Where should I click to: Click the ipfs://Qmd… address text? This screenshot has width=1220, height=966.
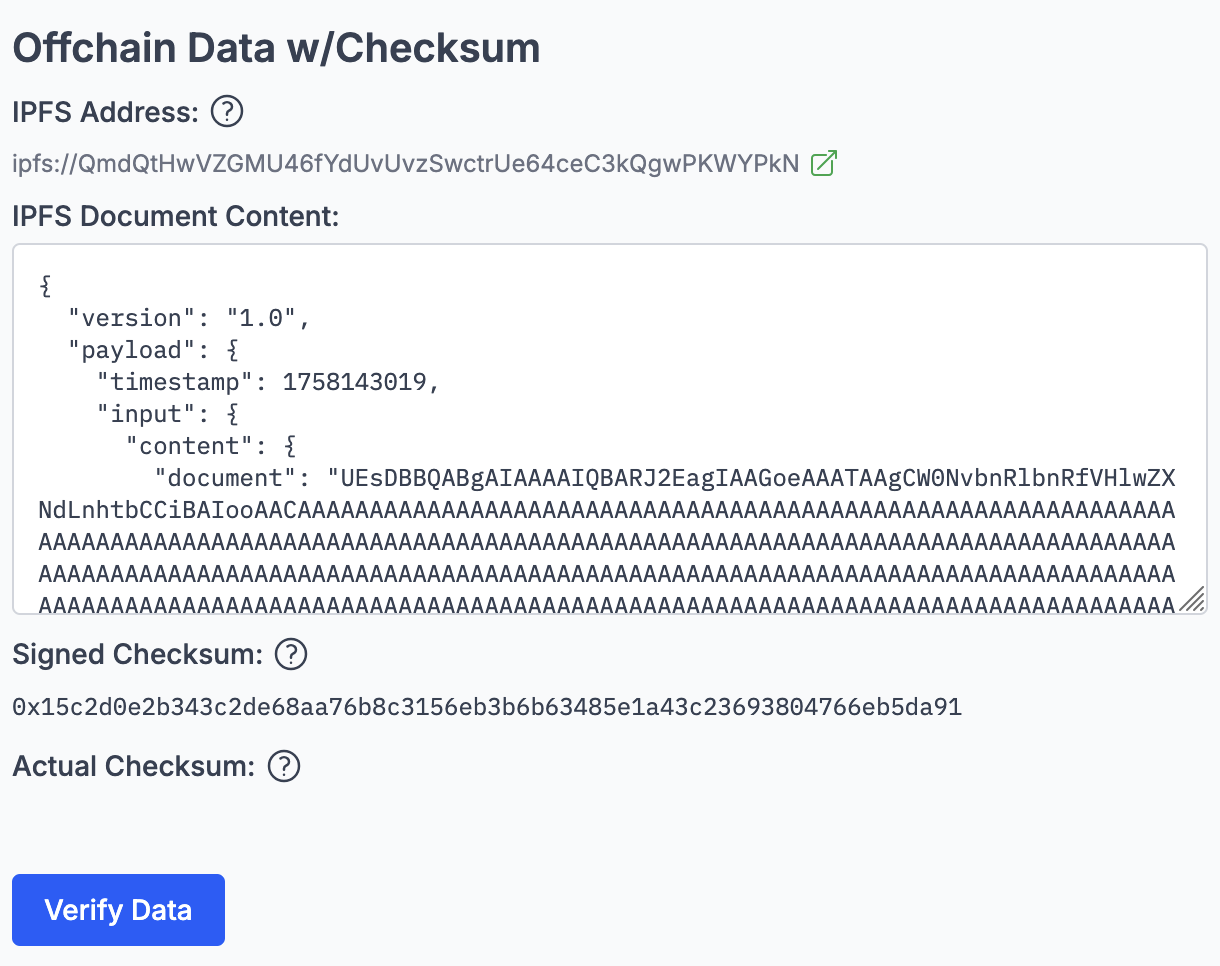405,164
